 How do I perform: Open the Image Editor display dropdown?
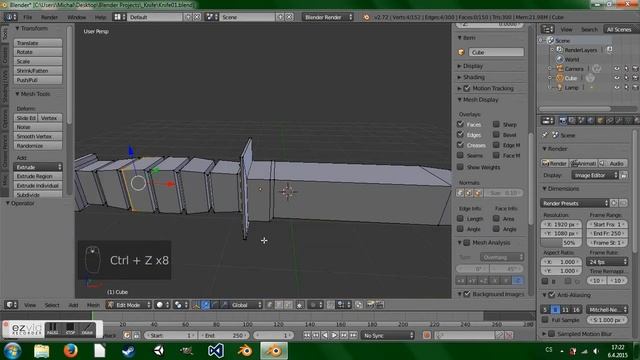click(595, 175)
